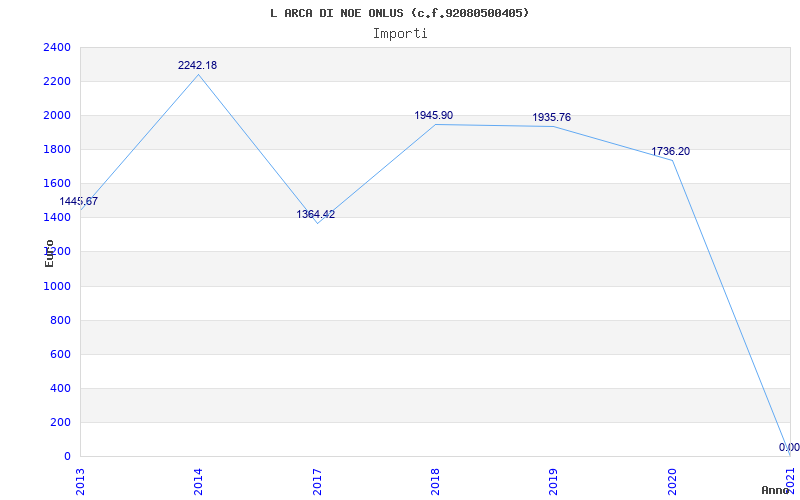800x500 pixels.
Task: Select the 2020 x-axis label
Action: [672, 482]
